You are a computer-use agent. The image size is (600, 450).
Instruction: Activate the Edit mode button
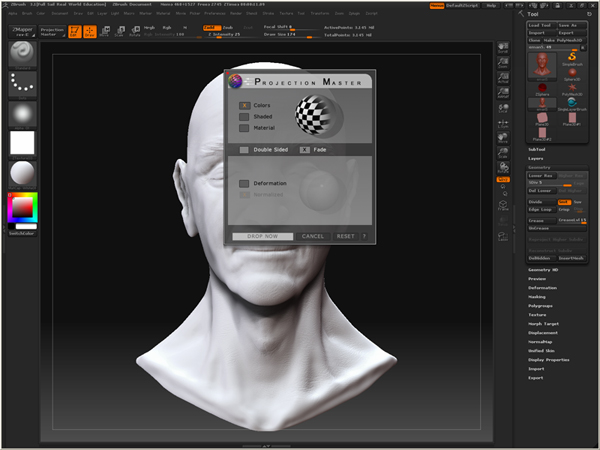coord(73,32)
